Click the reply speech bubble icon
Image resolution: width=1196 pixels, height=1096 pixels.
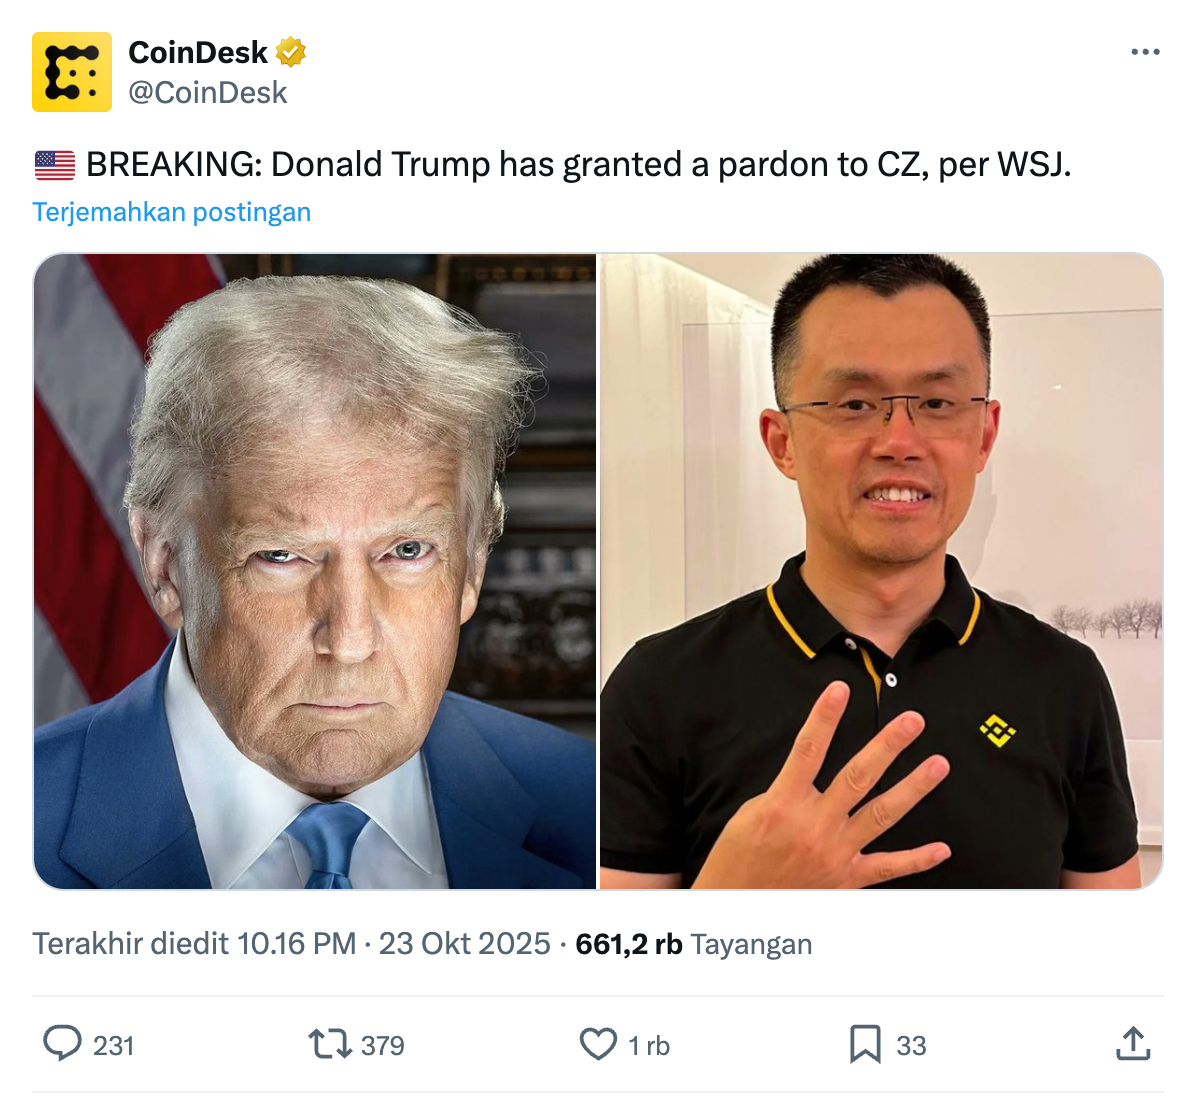coord(62,1043)
